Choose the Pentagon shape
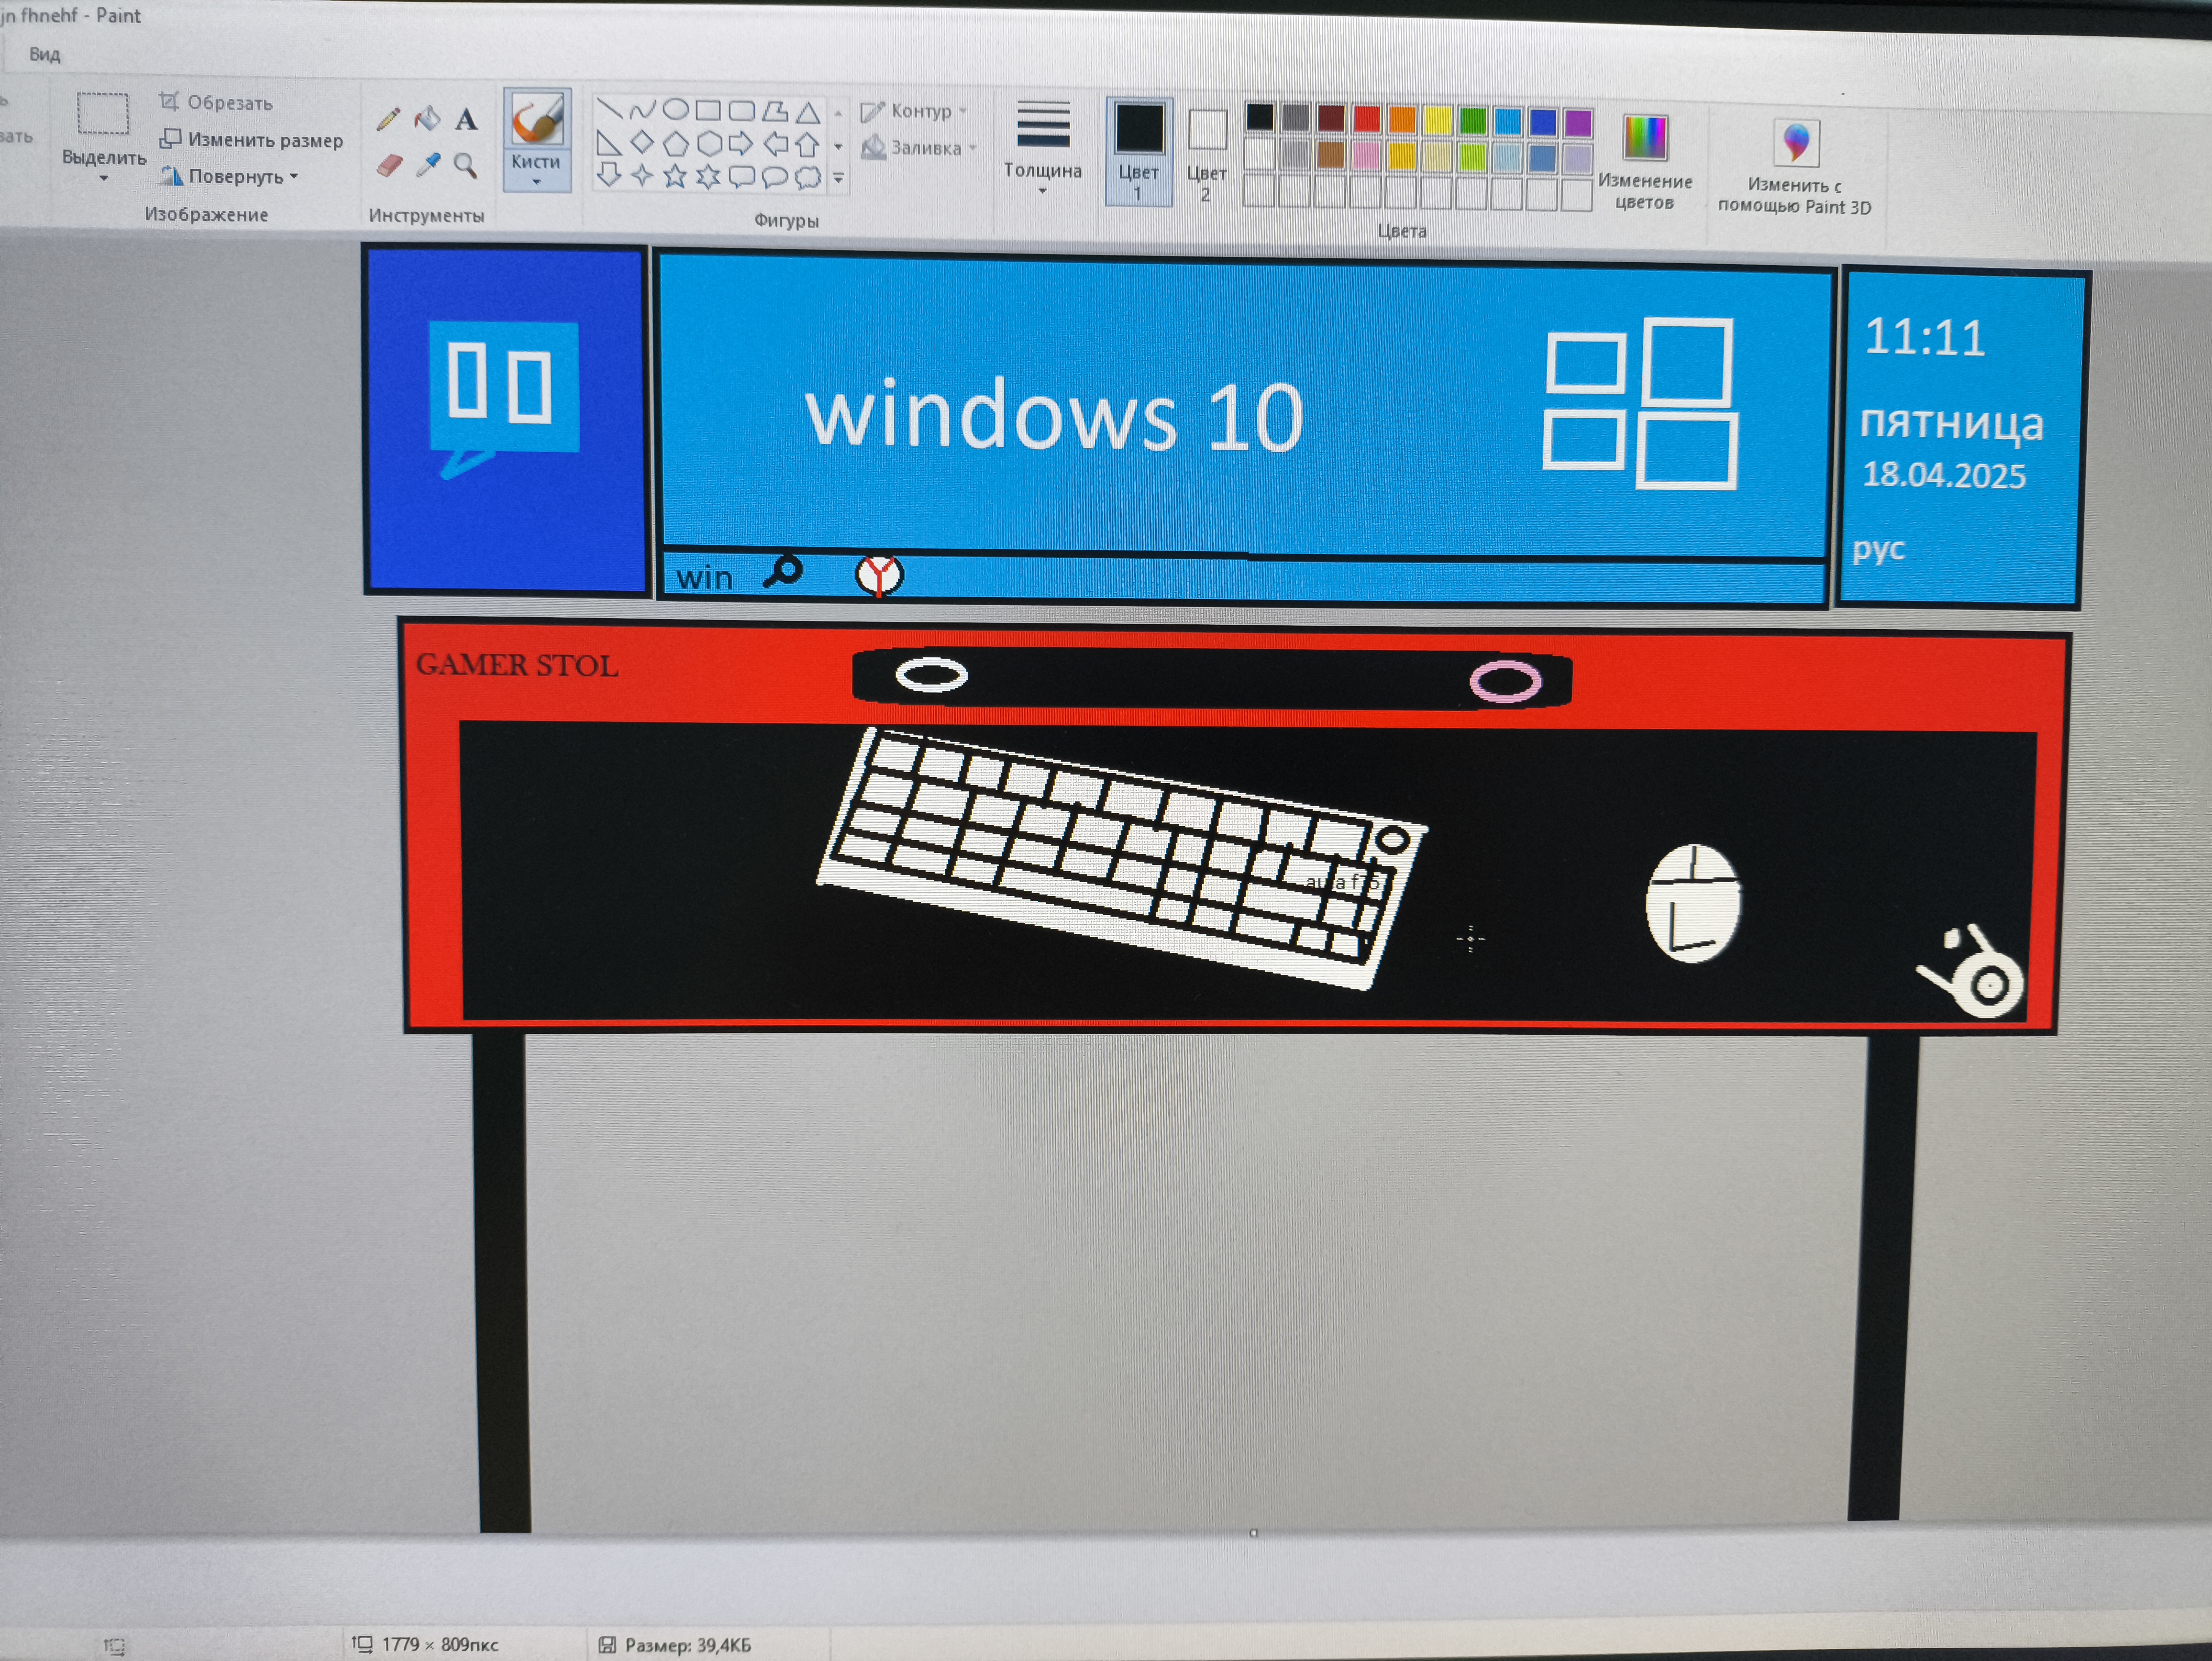 pos(676,144)
